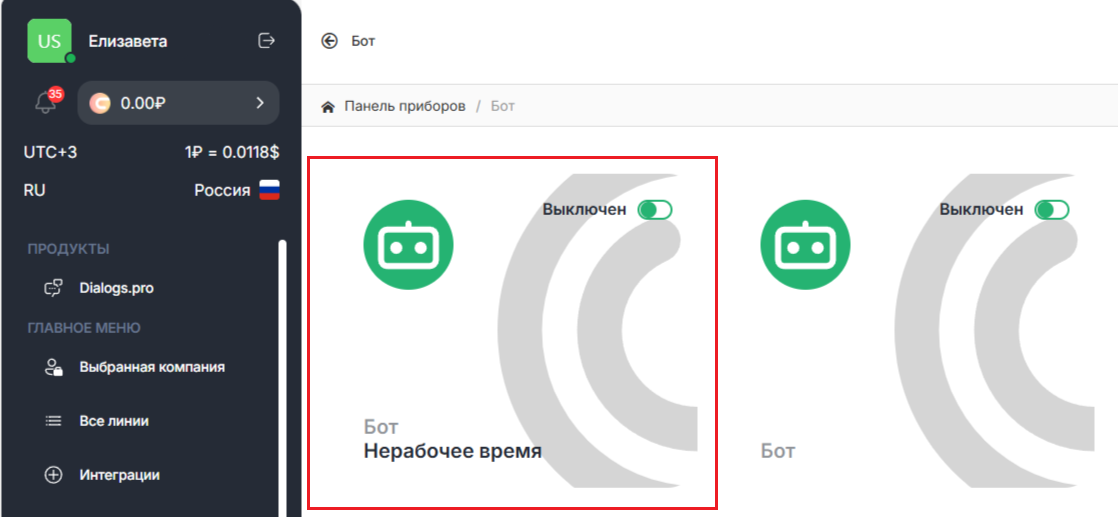Click the orange coin balance icon

point(100,103)
